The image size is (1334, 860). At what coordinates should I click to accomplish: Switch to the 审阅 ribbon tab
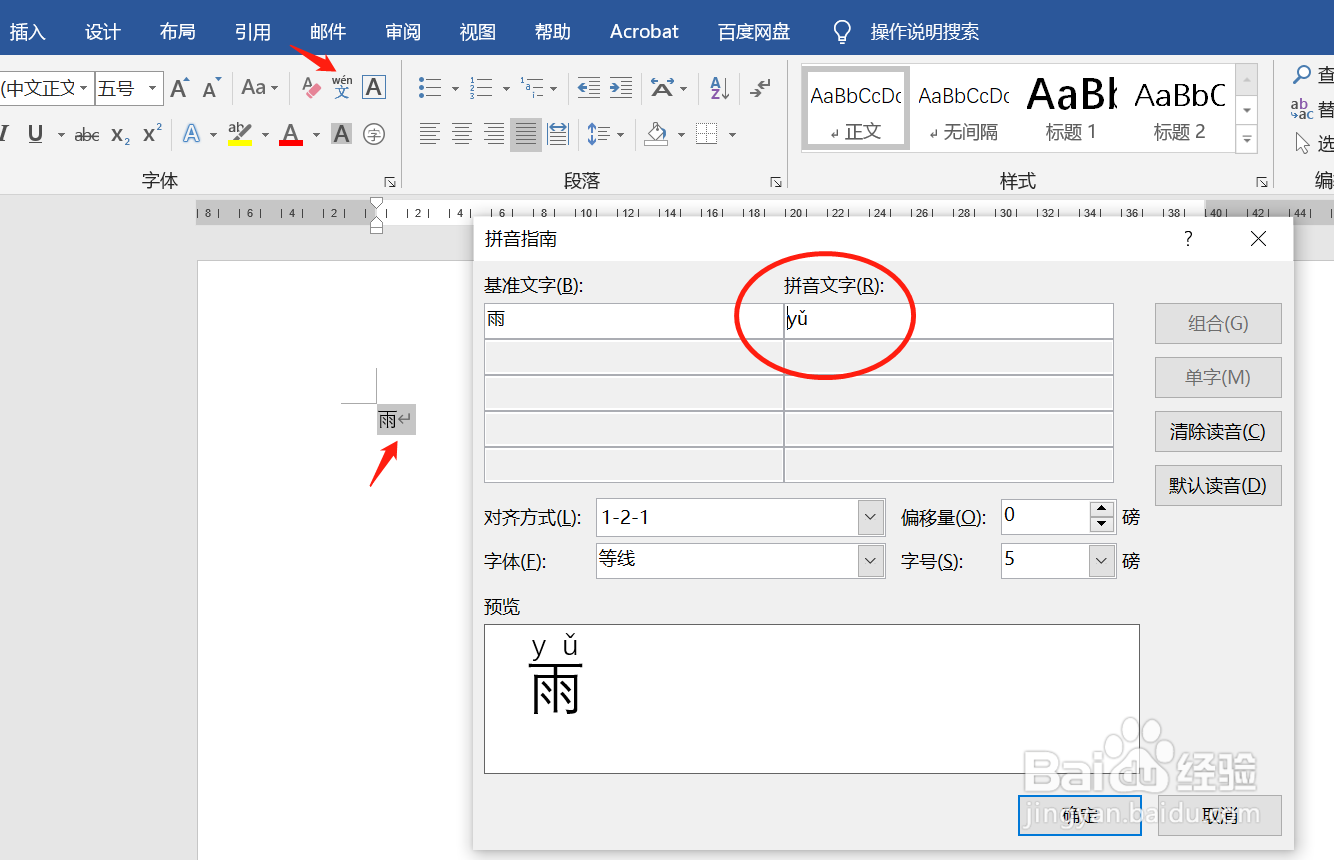(402, 31)
